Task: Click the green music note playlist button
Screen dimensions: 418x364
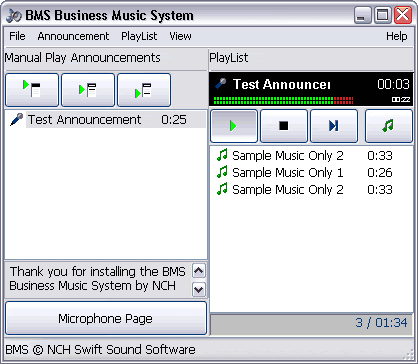Action: click(389, 126)
